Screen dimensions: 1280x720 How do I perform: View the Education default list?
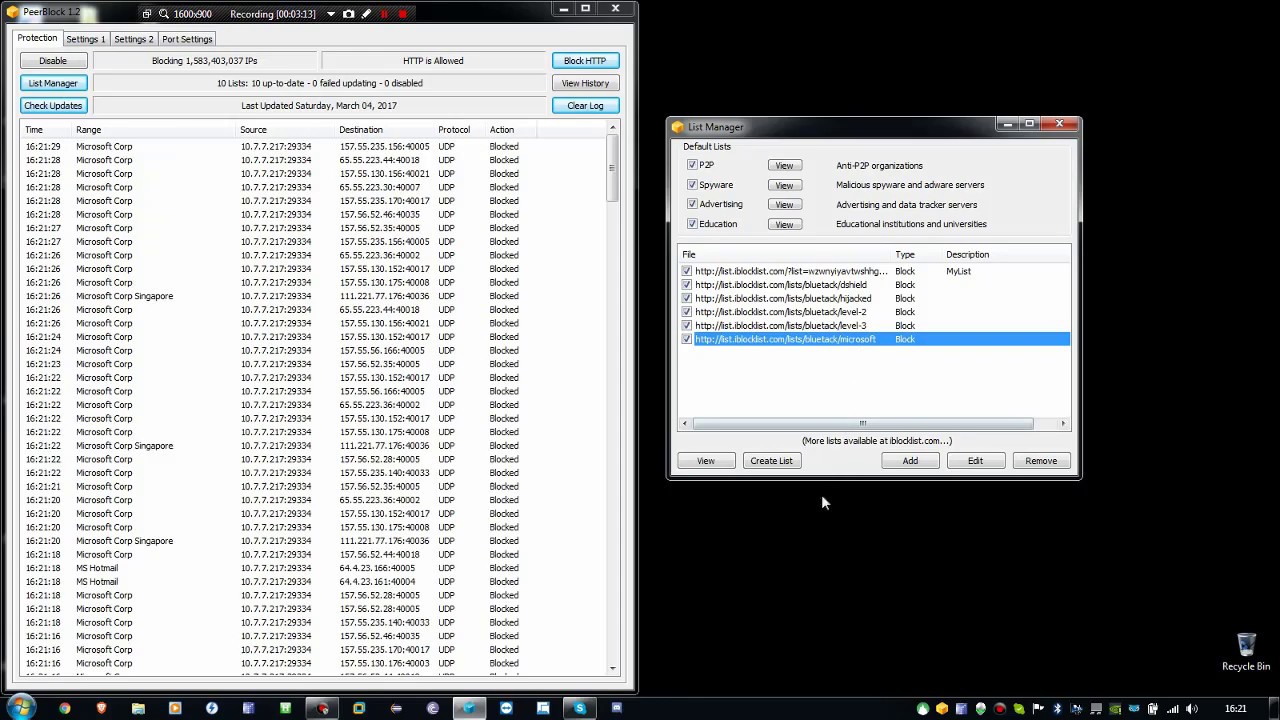[784, 224]
